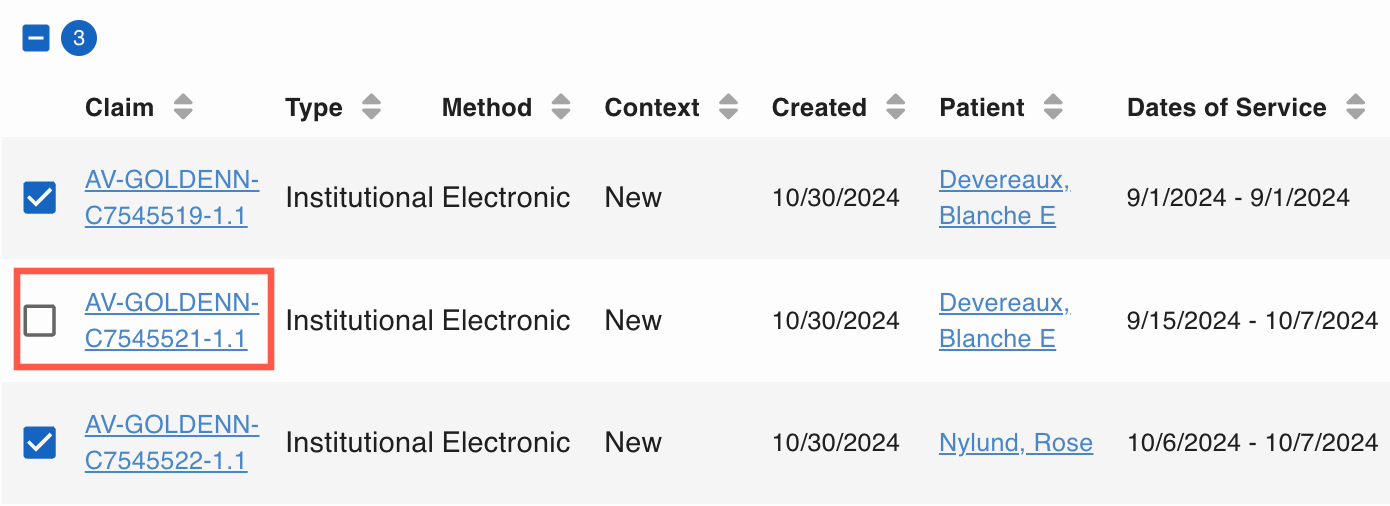Open patient Nylund, Rose
This screenshot has height=506, width=1390.
point(1016,443)
